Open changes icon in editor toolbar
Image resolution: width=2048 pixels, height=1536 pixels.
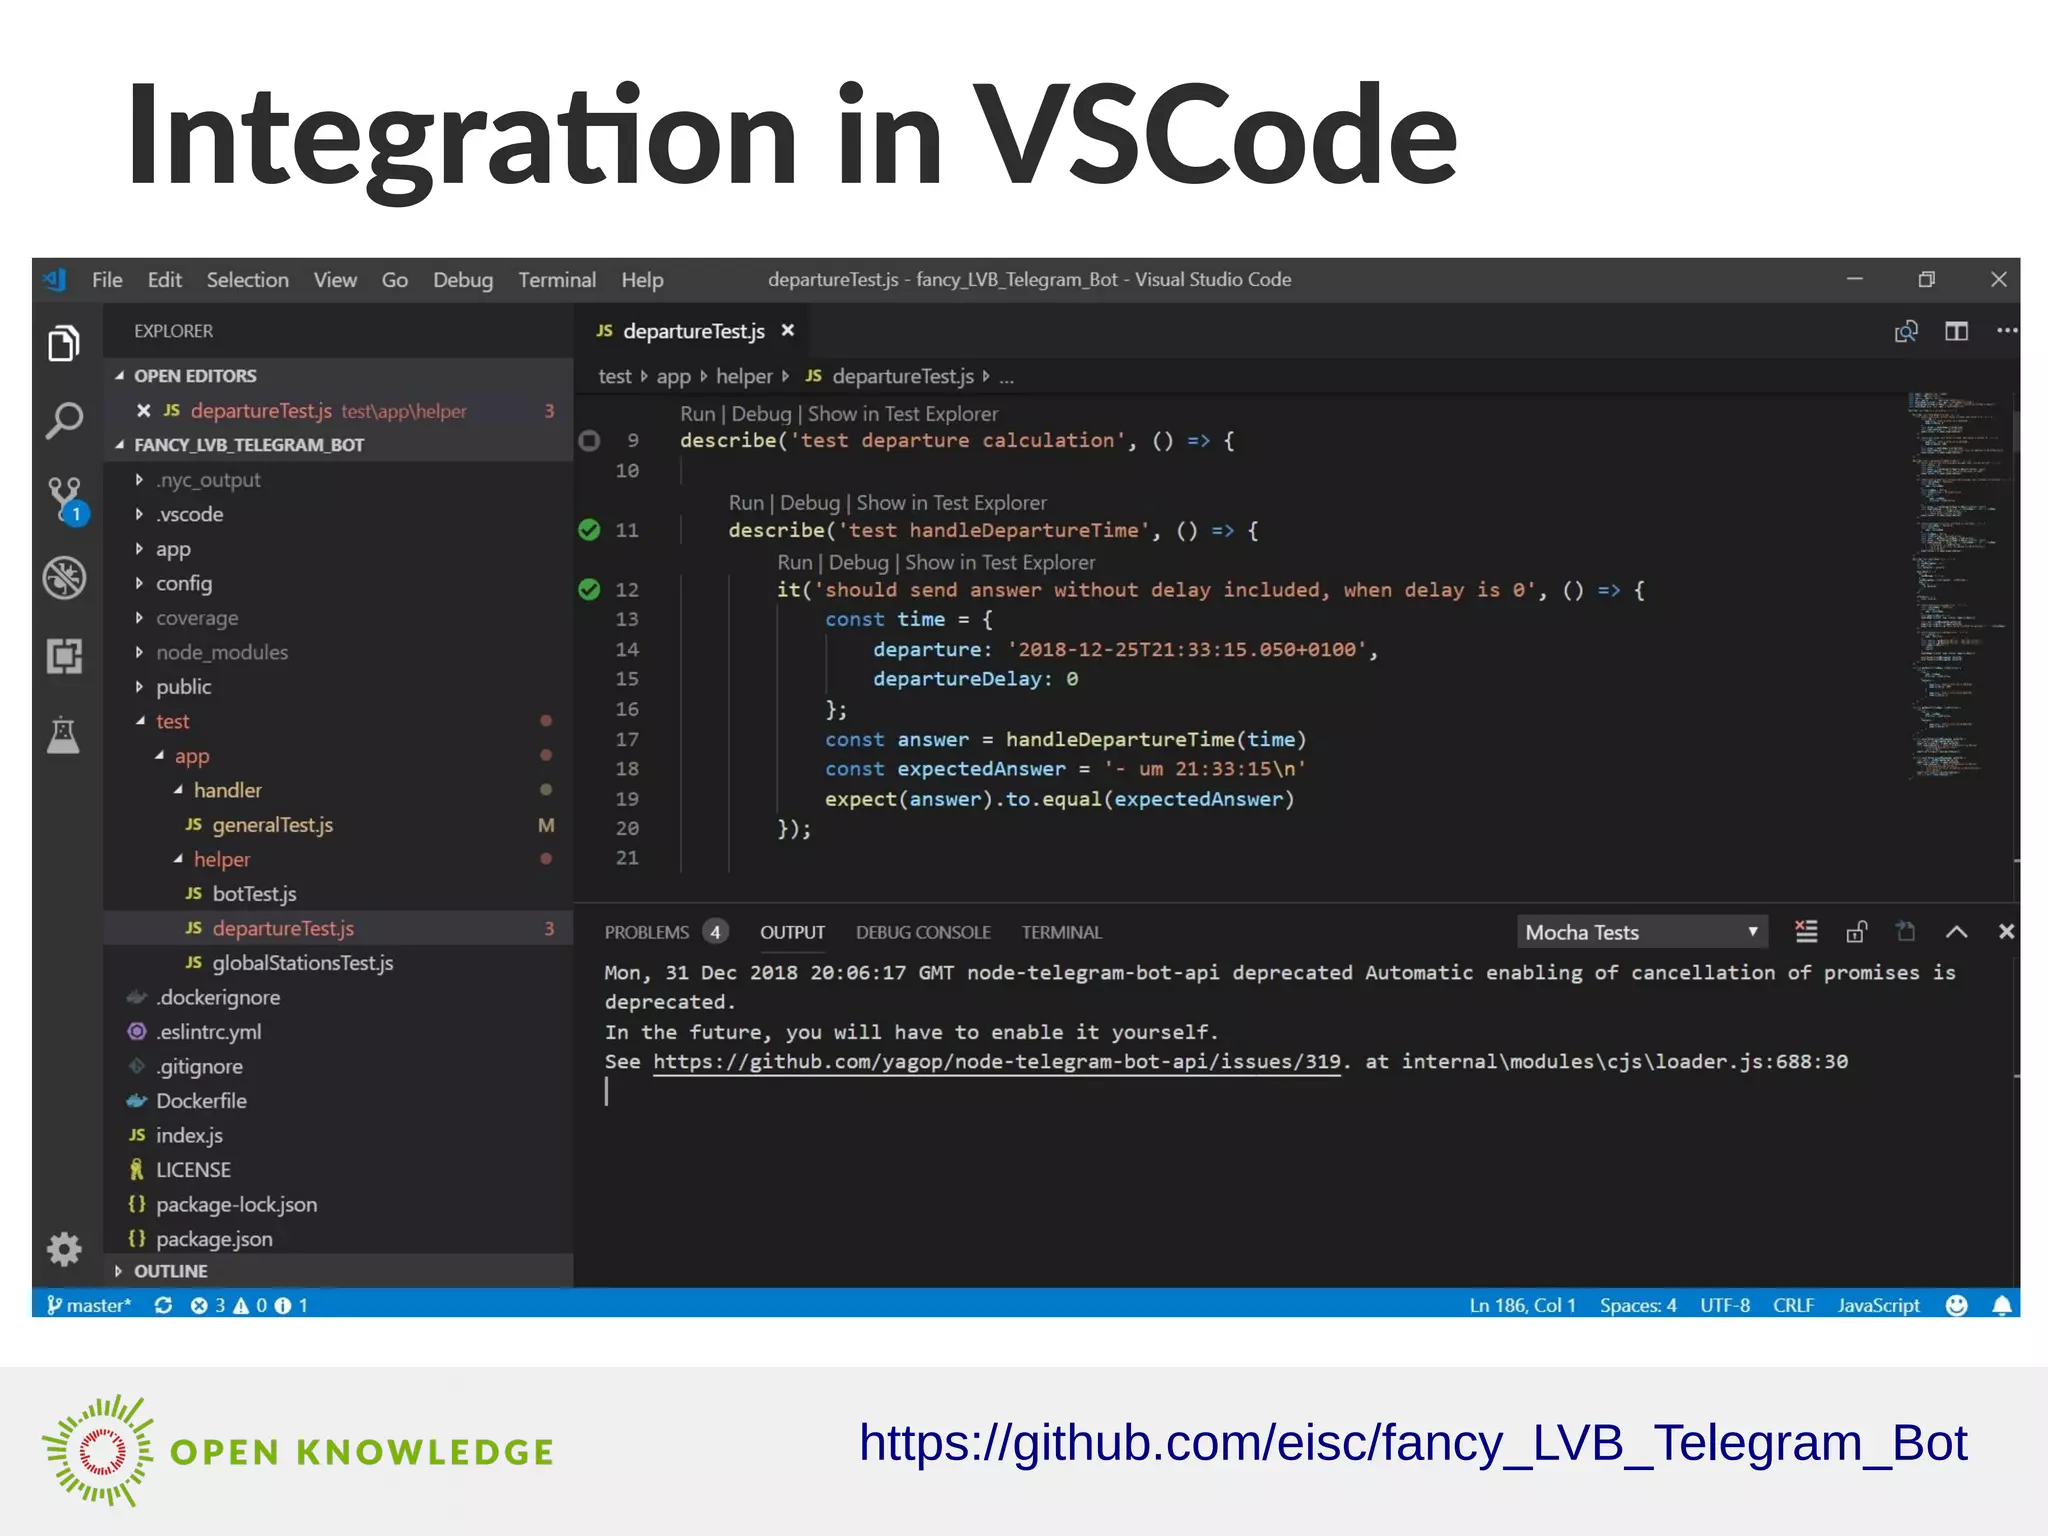pyautogui.click(x=1906, y=331)
